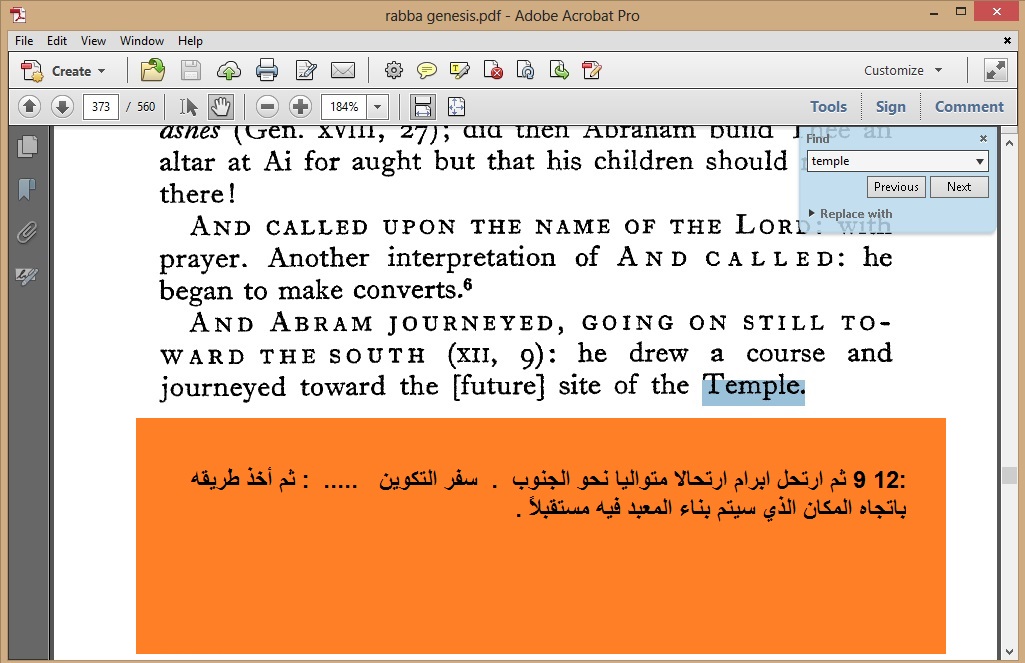Select the highlight text tool

click(x=460, y=70)
